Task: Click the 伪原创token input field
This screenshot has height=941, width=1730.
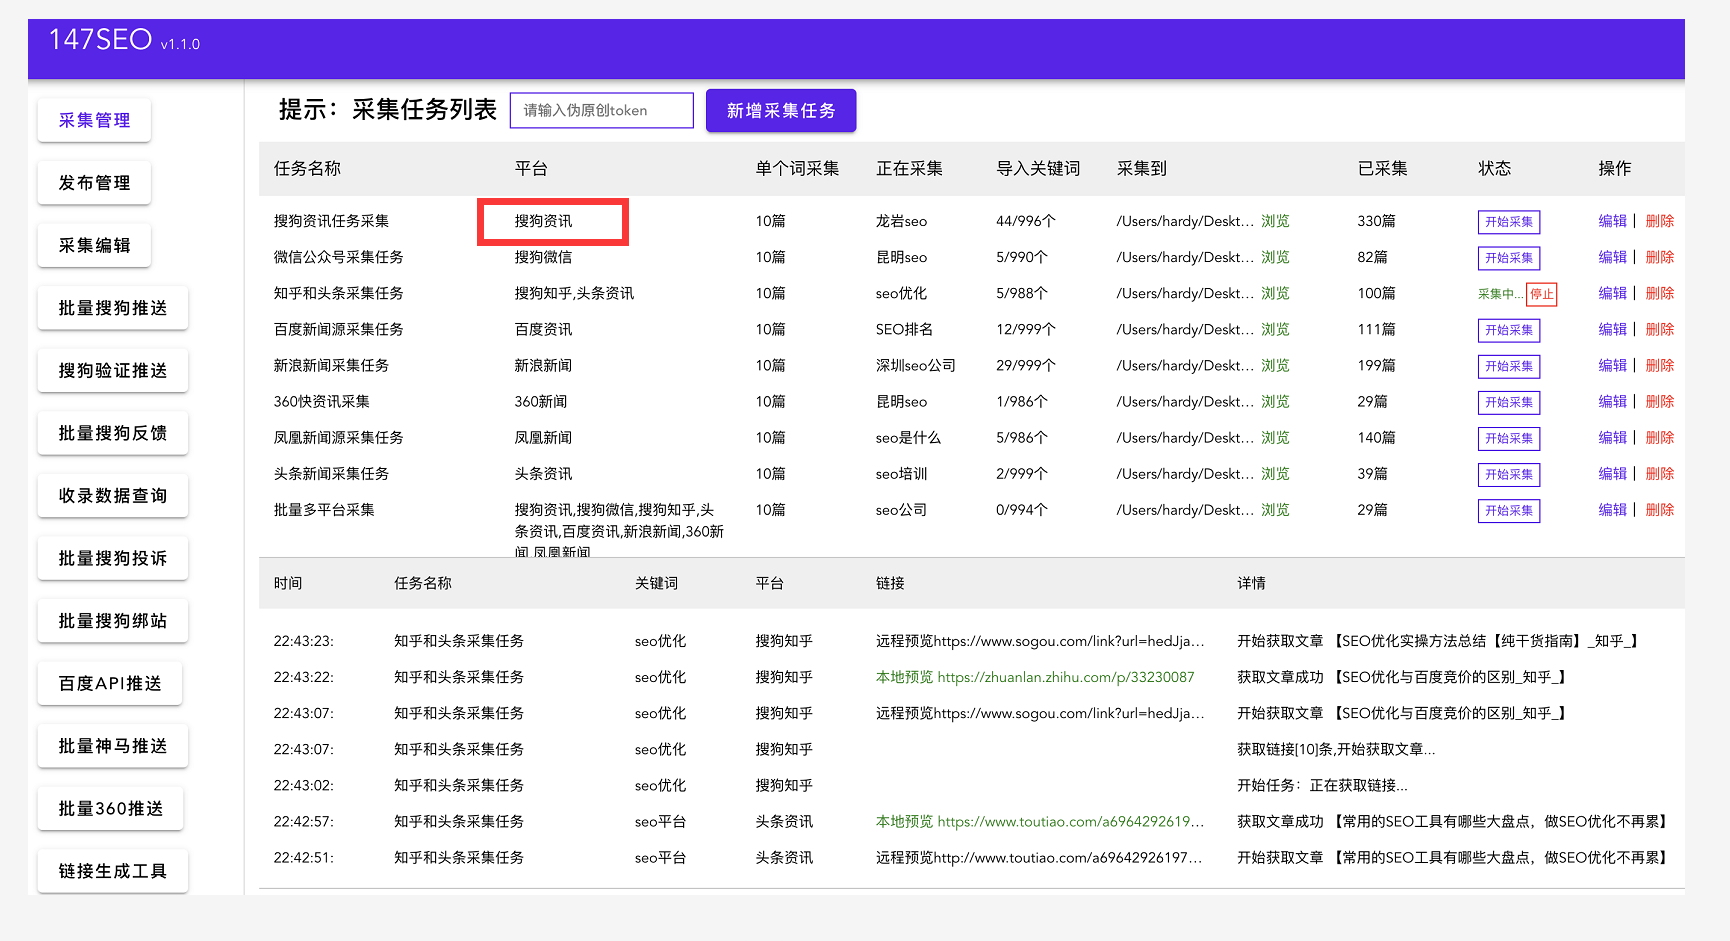Action: click(x=602, y=110)
